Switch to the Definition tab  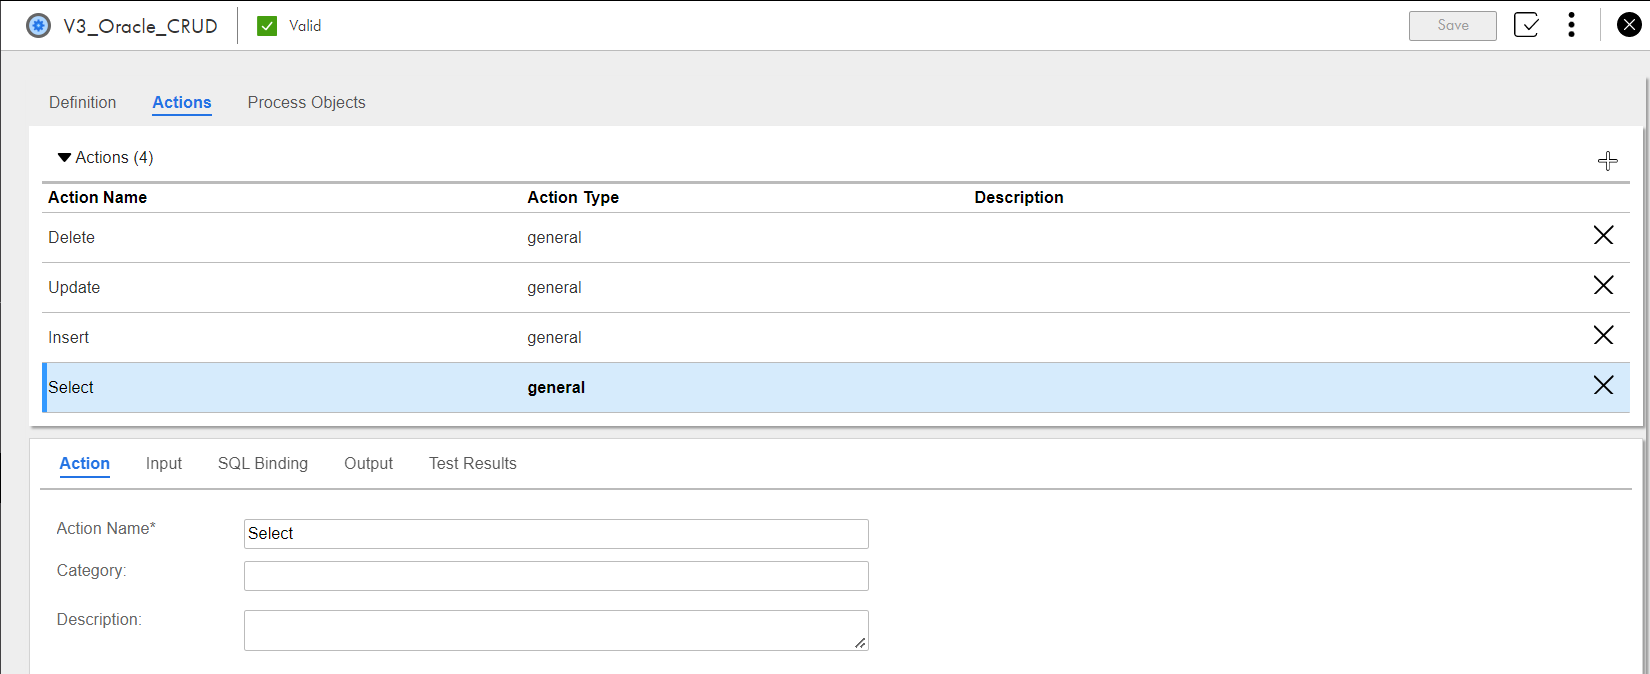[83, 102]
